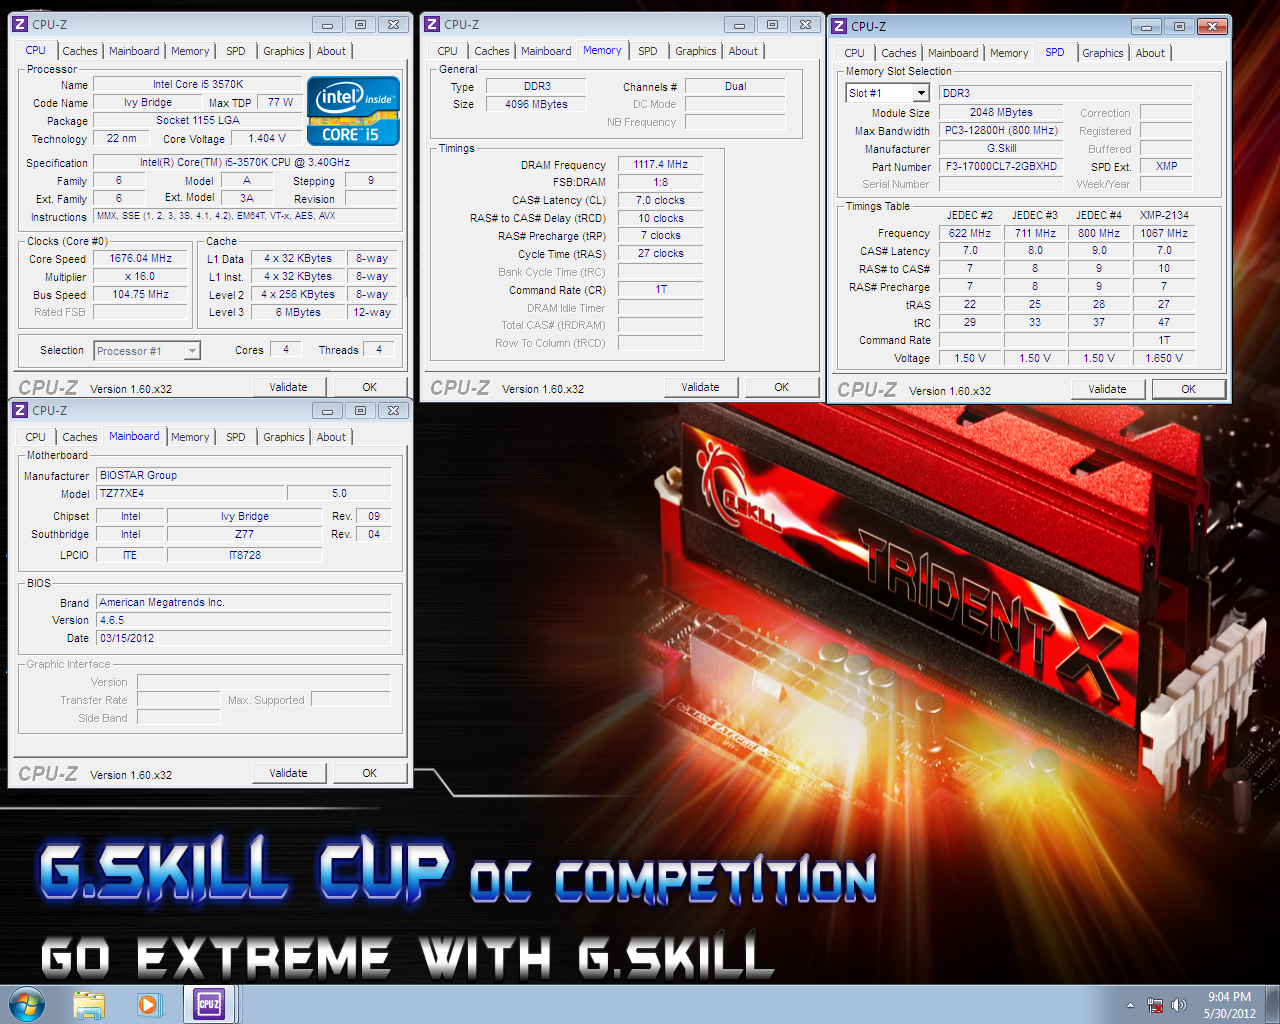This screenshot has height=1024, width=1280.
Task: Click OK in CPU window
Action: (369, 387)
